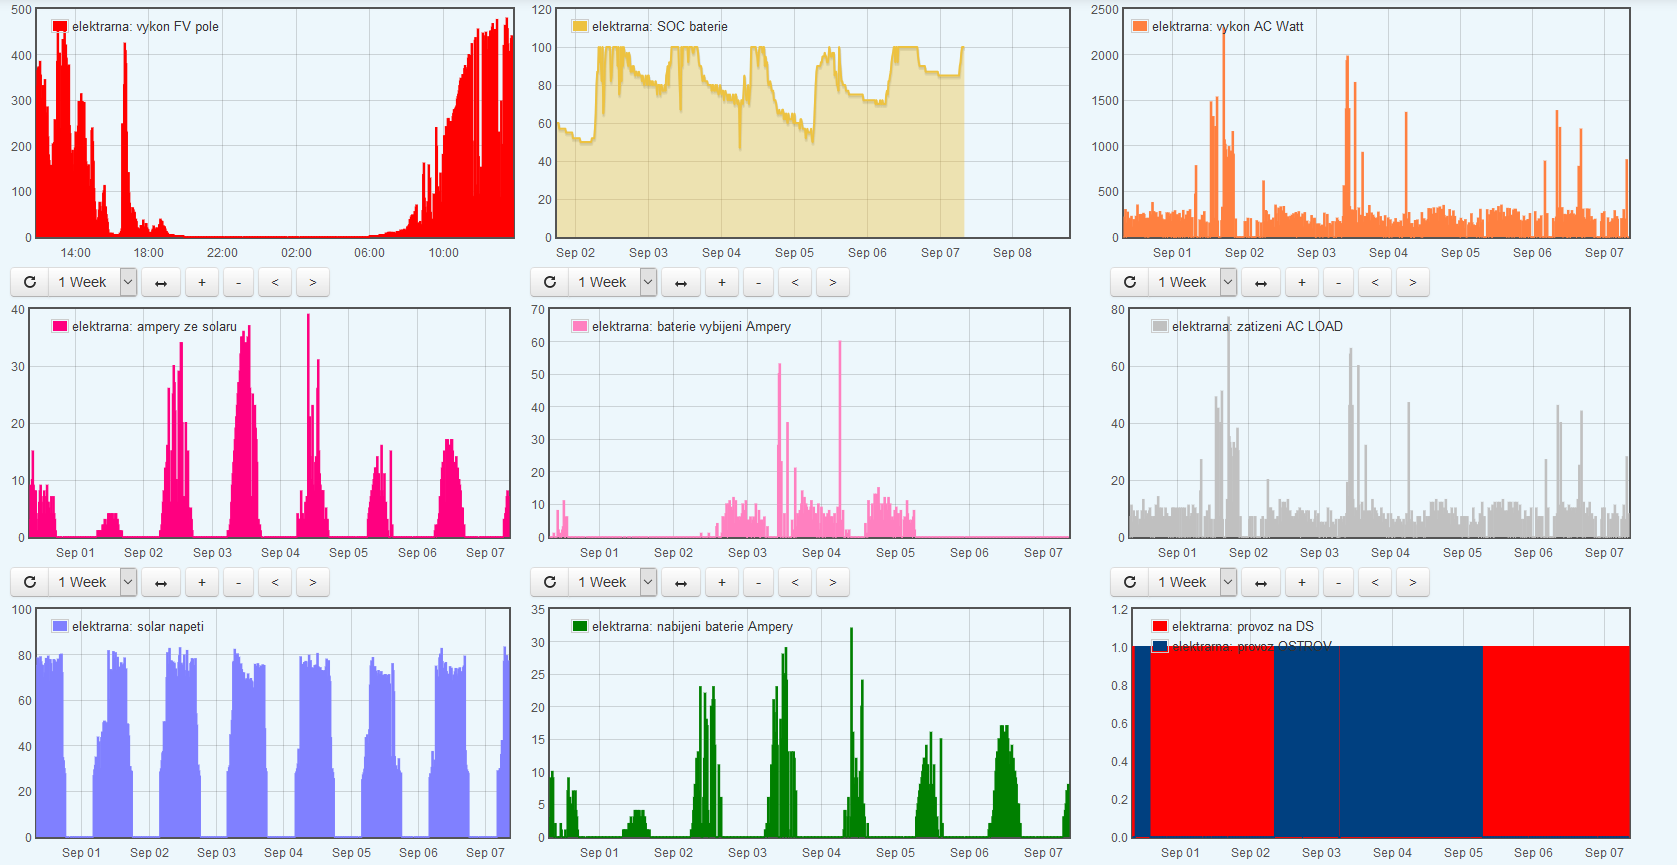Step forward in time under baterie vybijeni Ampery
This screenshot has width=1677, height=865.
pyautogui.click(x=833, y=582)
